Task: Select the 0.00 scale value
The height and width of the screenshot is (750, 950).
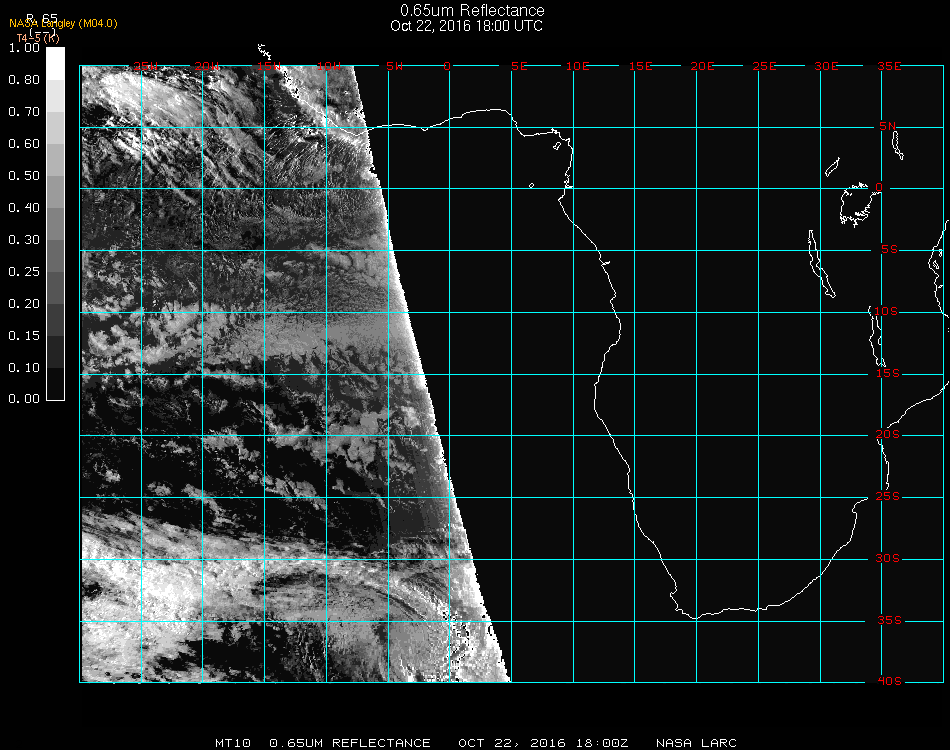Action: tap(24, 399)
